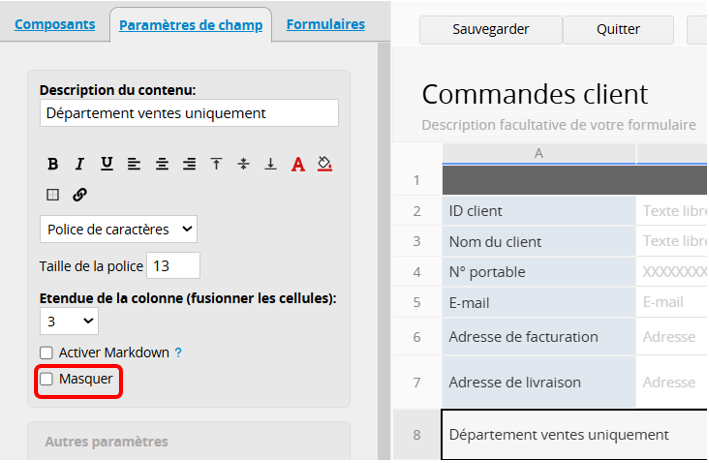Screen dimensions: 709x463
Task: Align text to the right
Action: tap(189, 164)
